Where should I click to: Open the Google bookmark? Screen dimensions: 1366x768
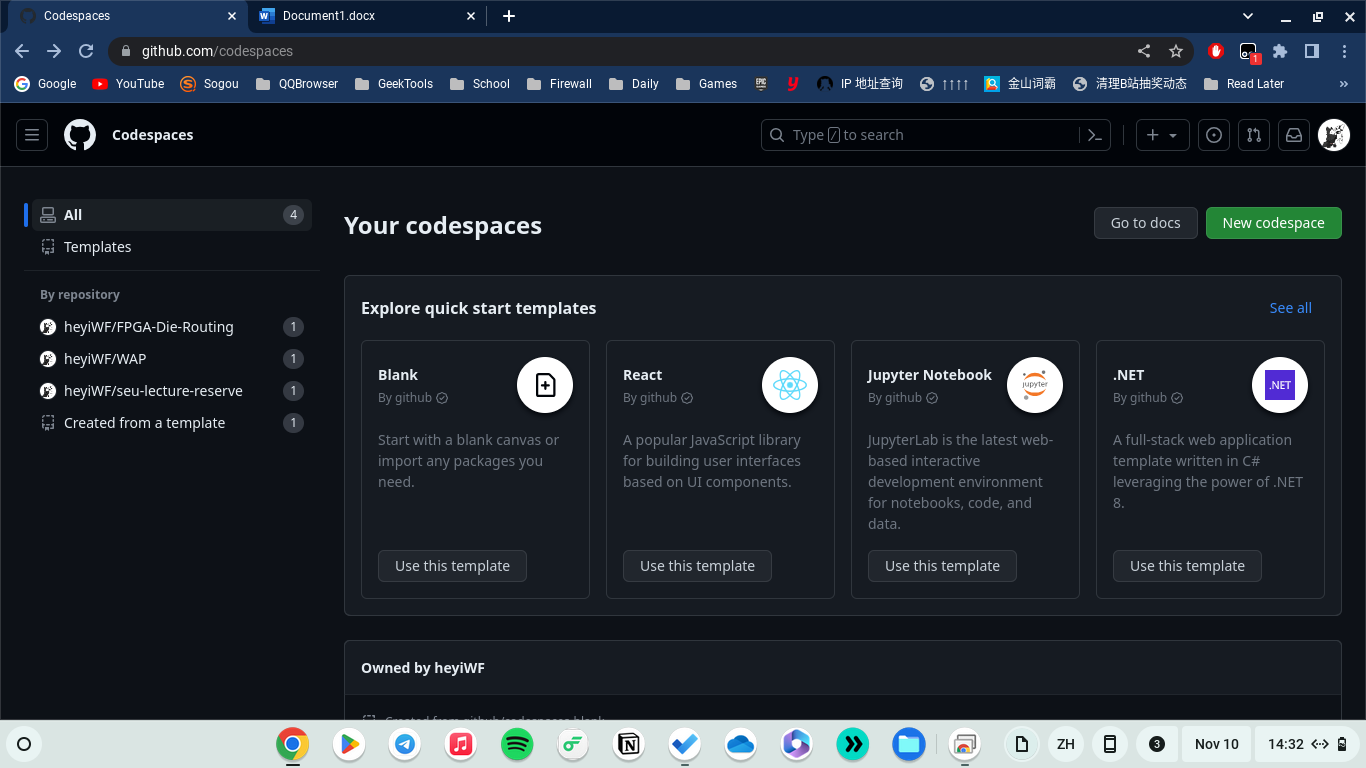(45, 84)
